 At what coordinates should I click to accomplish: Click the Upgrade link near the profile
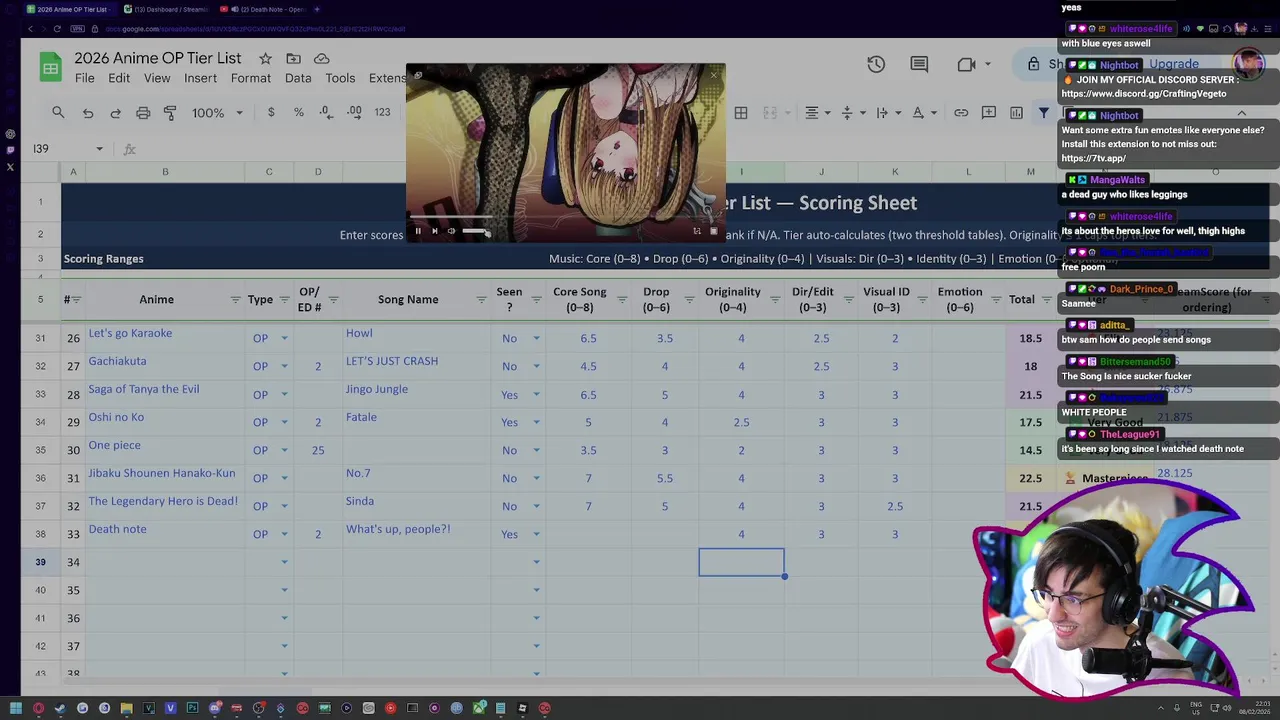[1173, 64]
